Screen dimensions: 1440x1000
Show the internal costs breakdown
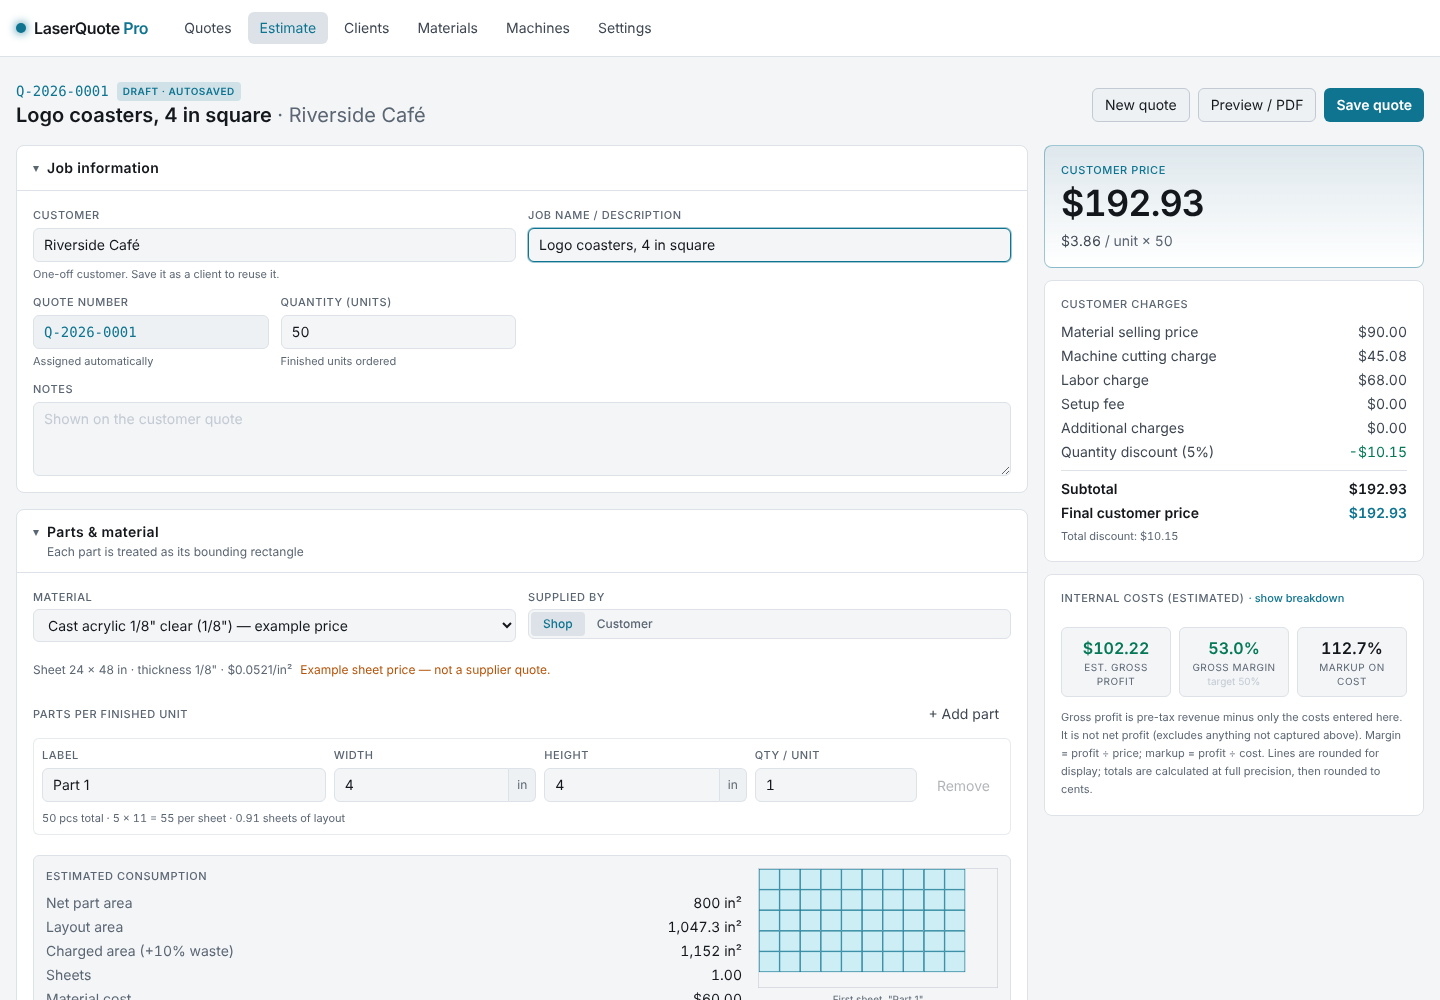pyautogui.click(x=1299, y=598)
